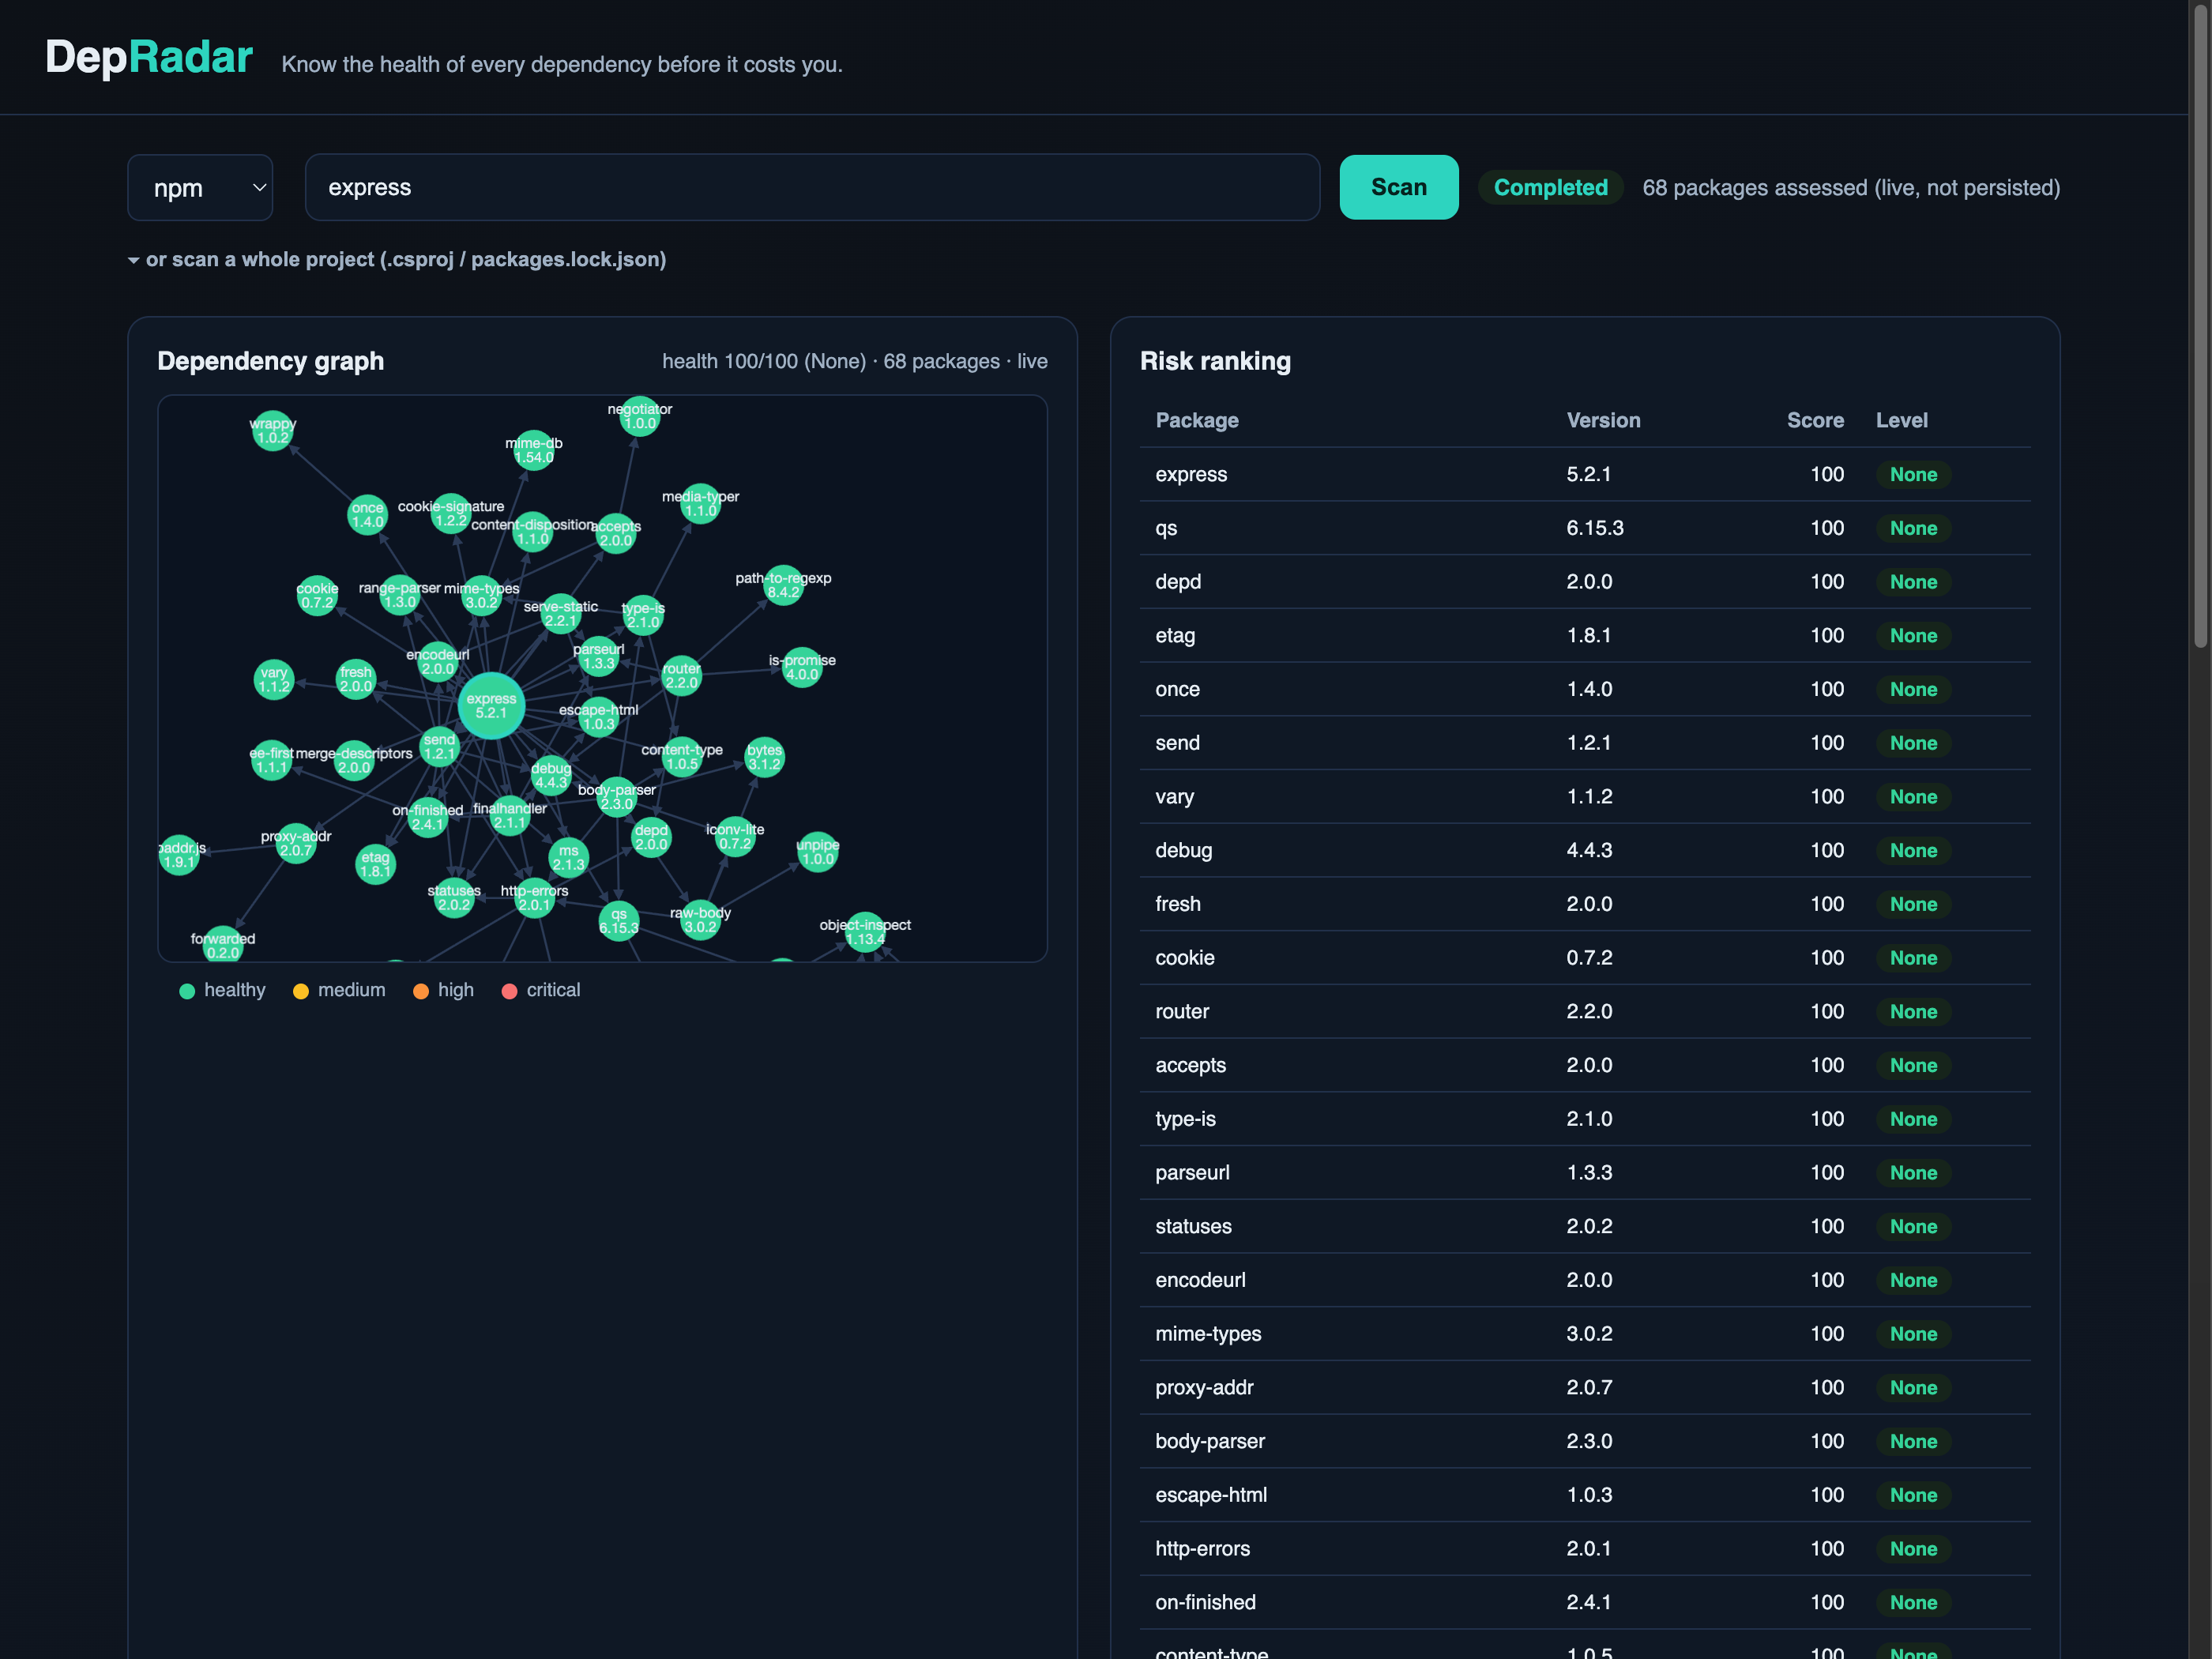
Task: Select the mime-types package row
Action: [x=1585, y=1333]
